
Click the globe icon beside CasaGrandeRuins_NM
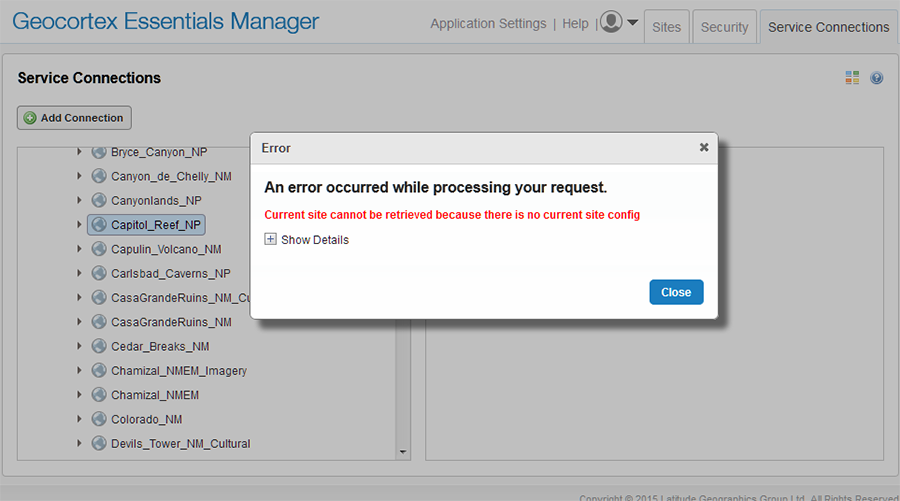point(99,322)
